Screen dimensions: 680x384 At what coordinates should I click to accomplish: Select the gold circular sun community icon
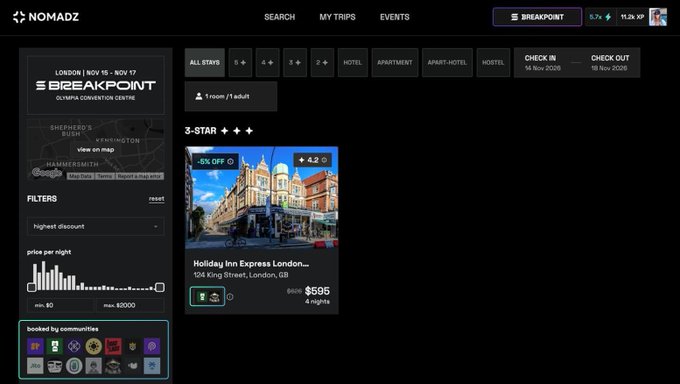[94, 346]
